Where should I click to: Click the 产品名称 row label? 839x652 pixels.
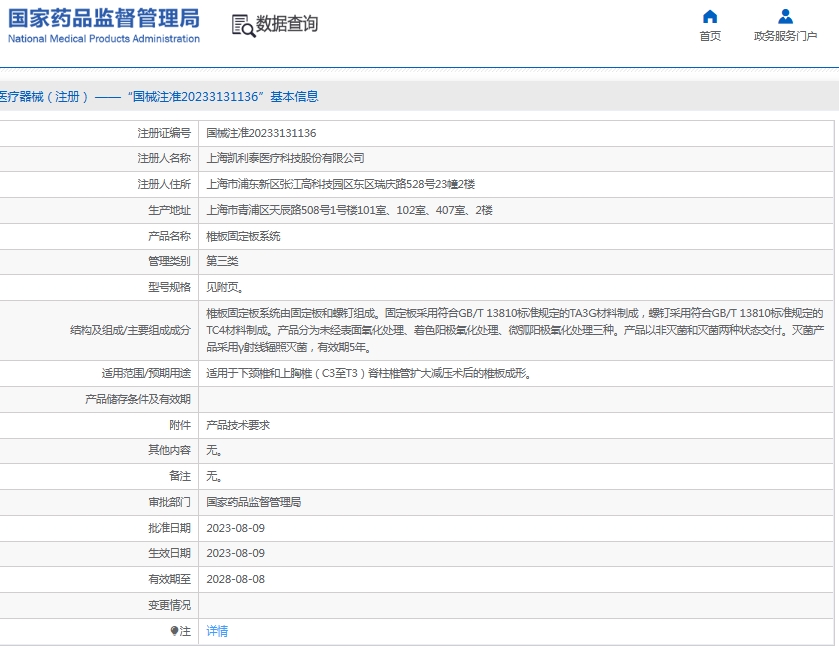click(169, 236)
